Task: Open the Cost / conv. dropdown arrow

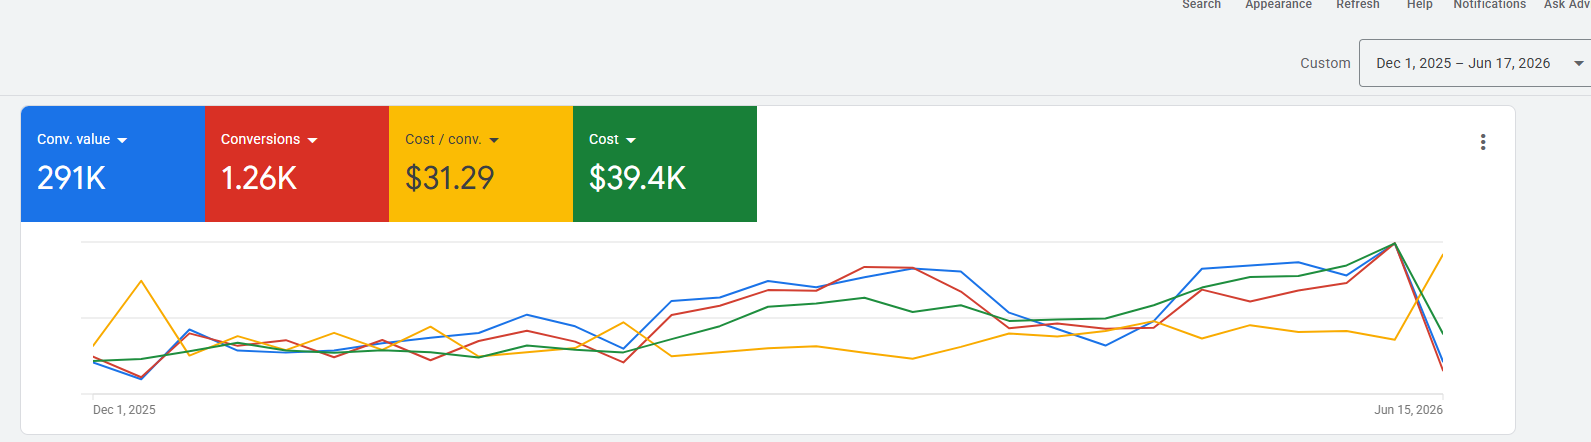Action: (494, 140)
